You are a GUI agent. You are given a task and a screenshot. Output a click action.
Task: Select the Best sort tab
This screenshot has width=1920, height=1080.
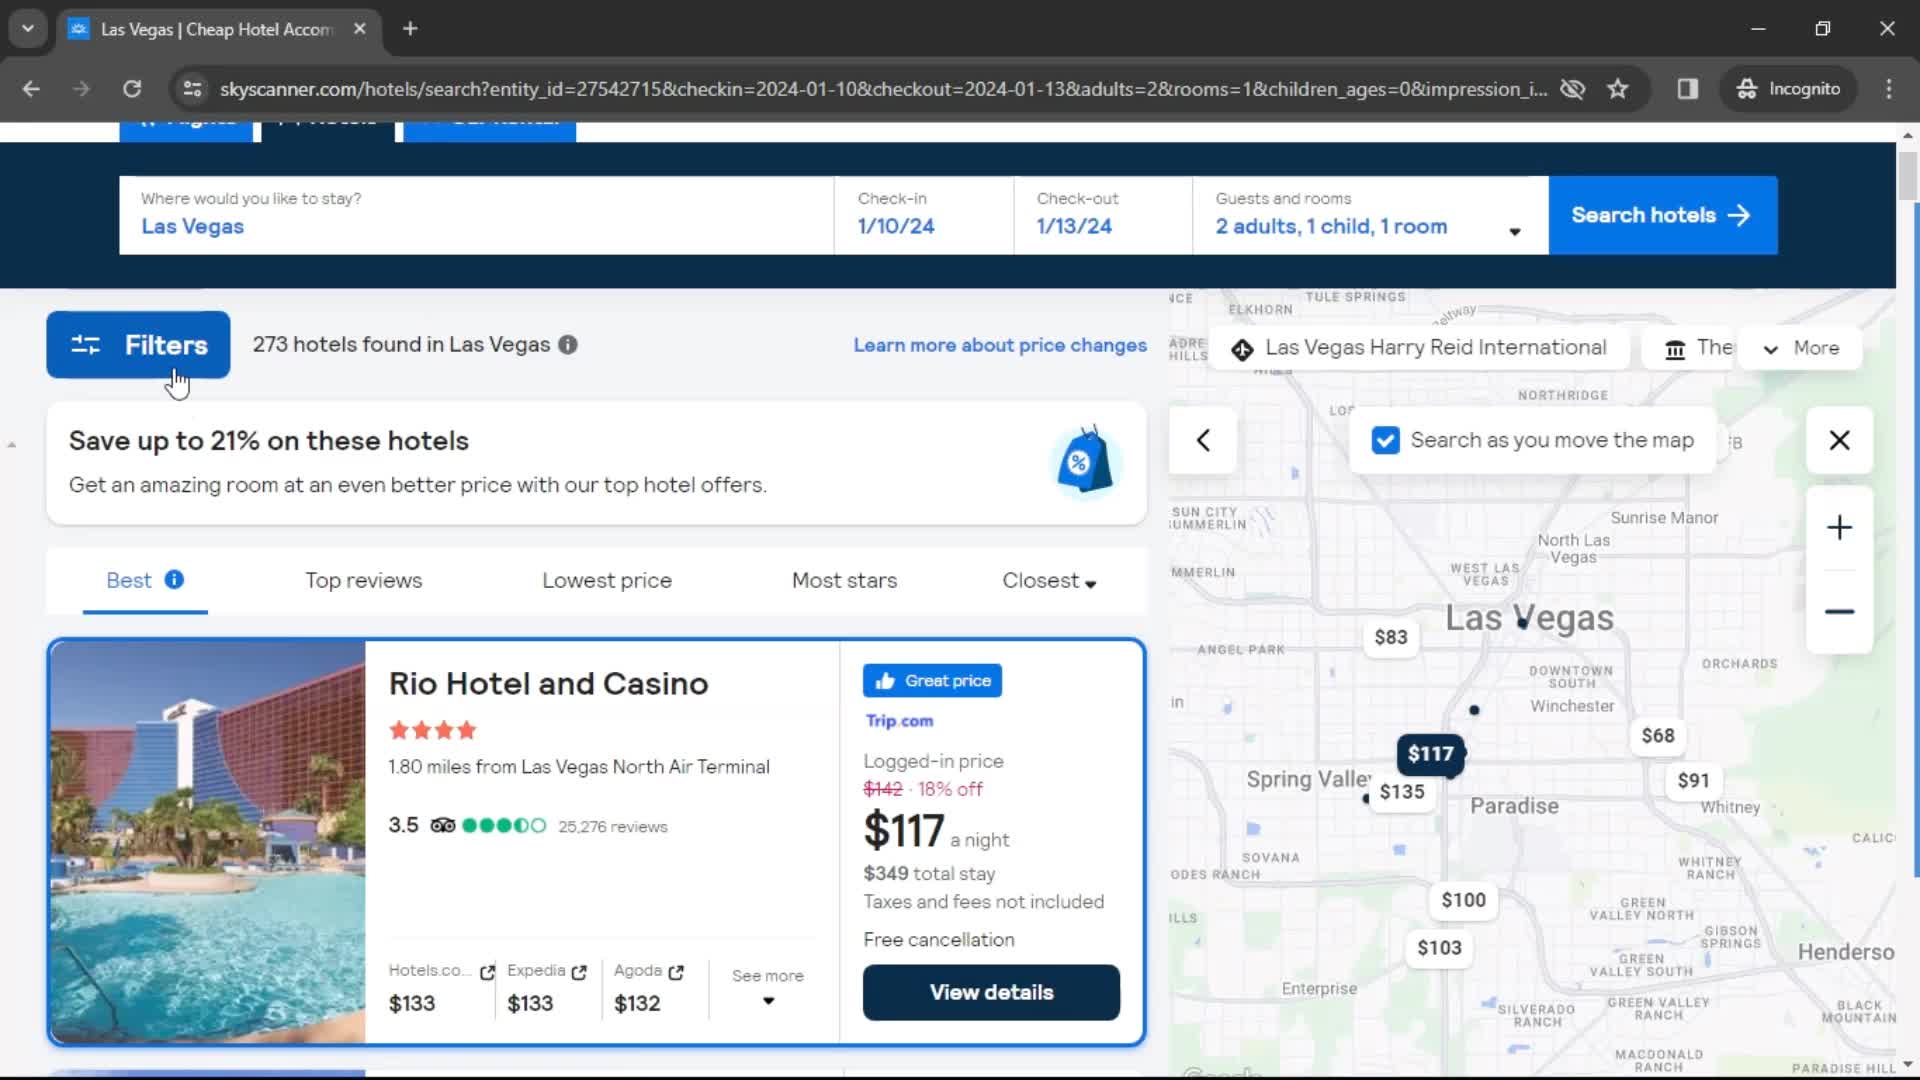point(129,581)
